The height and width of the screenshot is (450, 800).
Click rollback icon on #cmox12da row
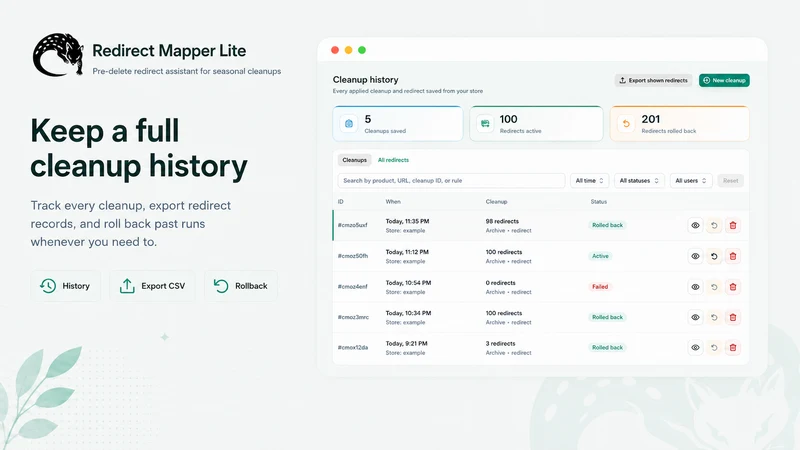(x=714, y=347)
